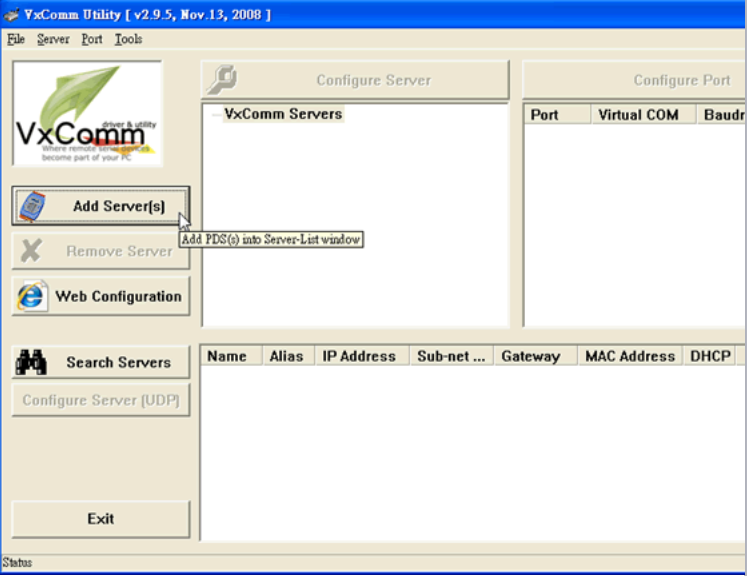This screenshot has width=747, height=576.
Task: Click the Configure Server button label
Action: (374, 80)
